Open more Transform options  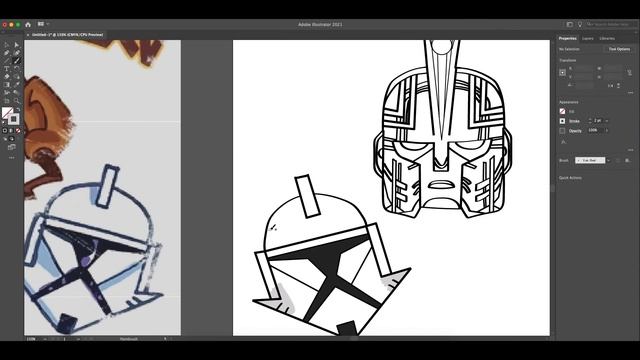pos(630,93)
